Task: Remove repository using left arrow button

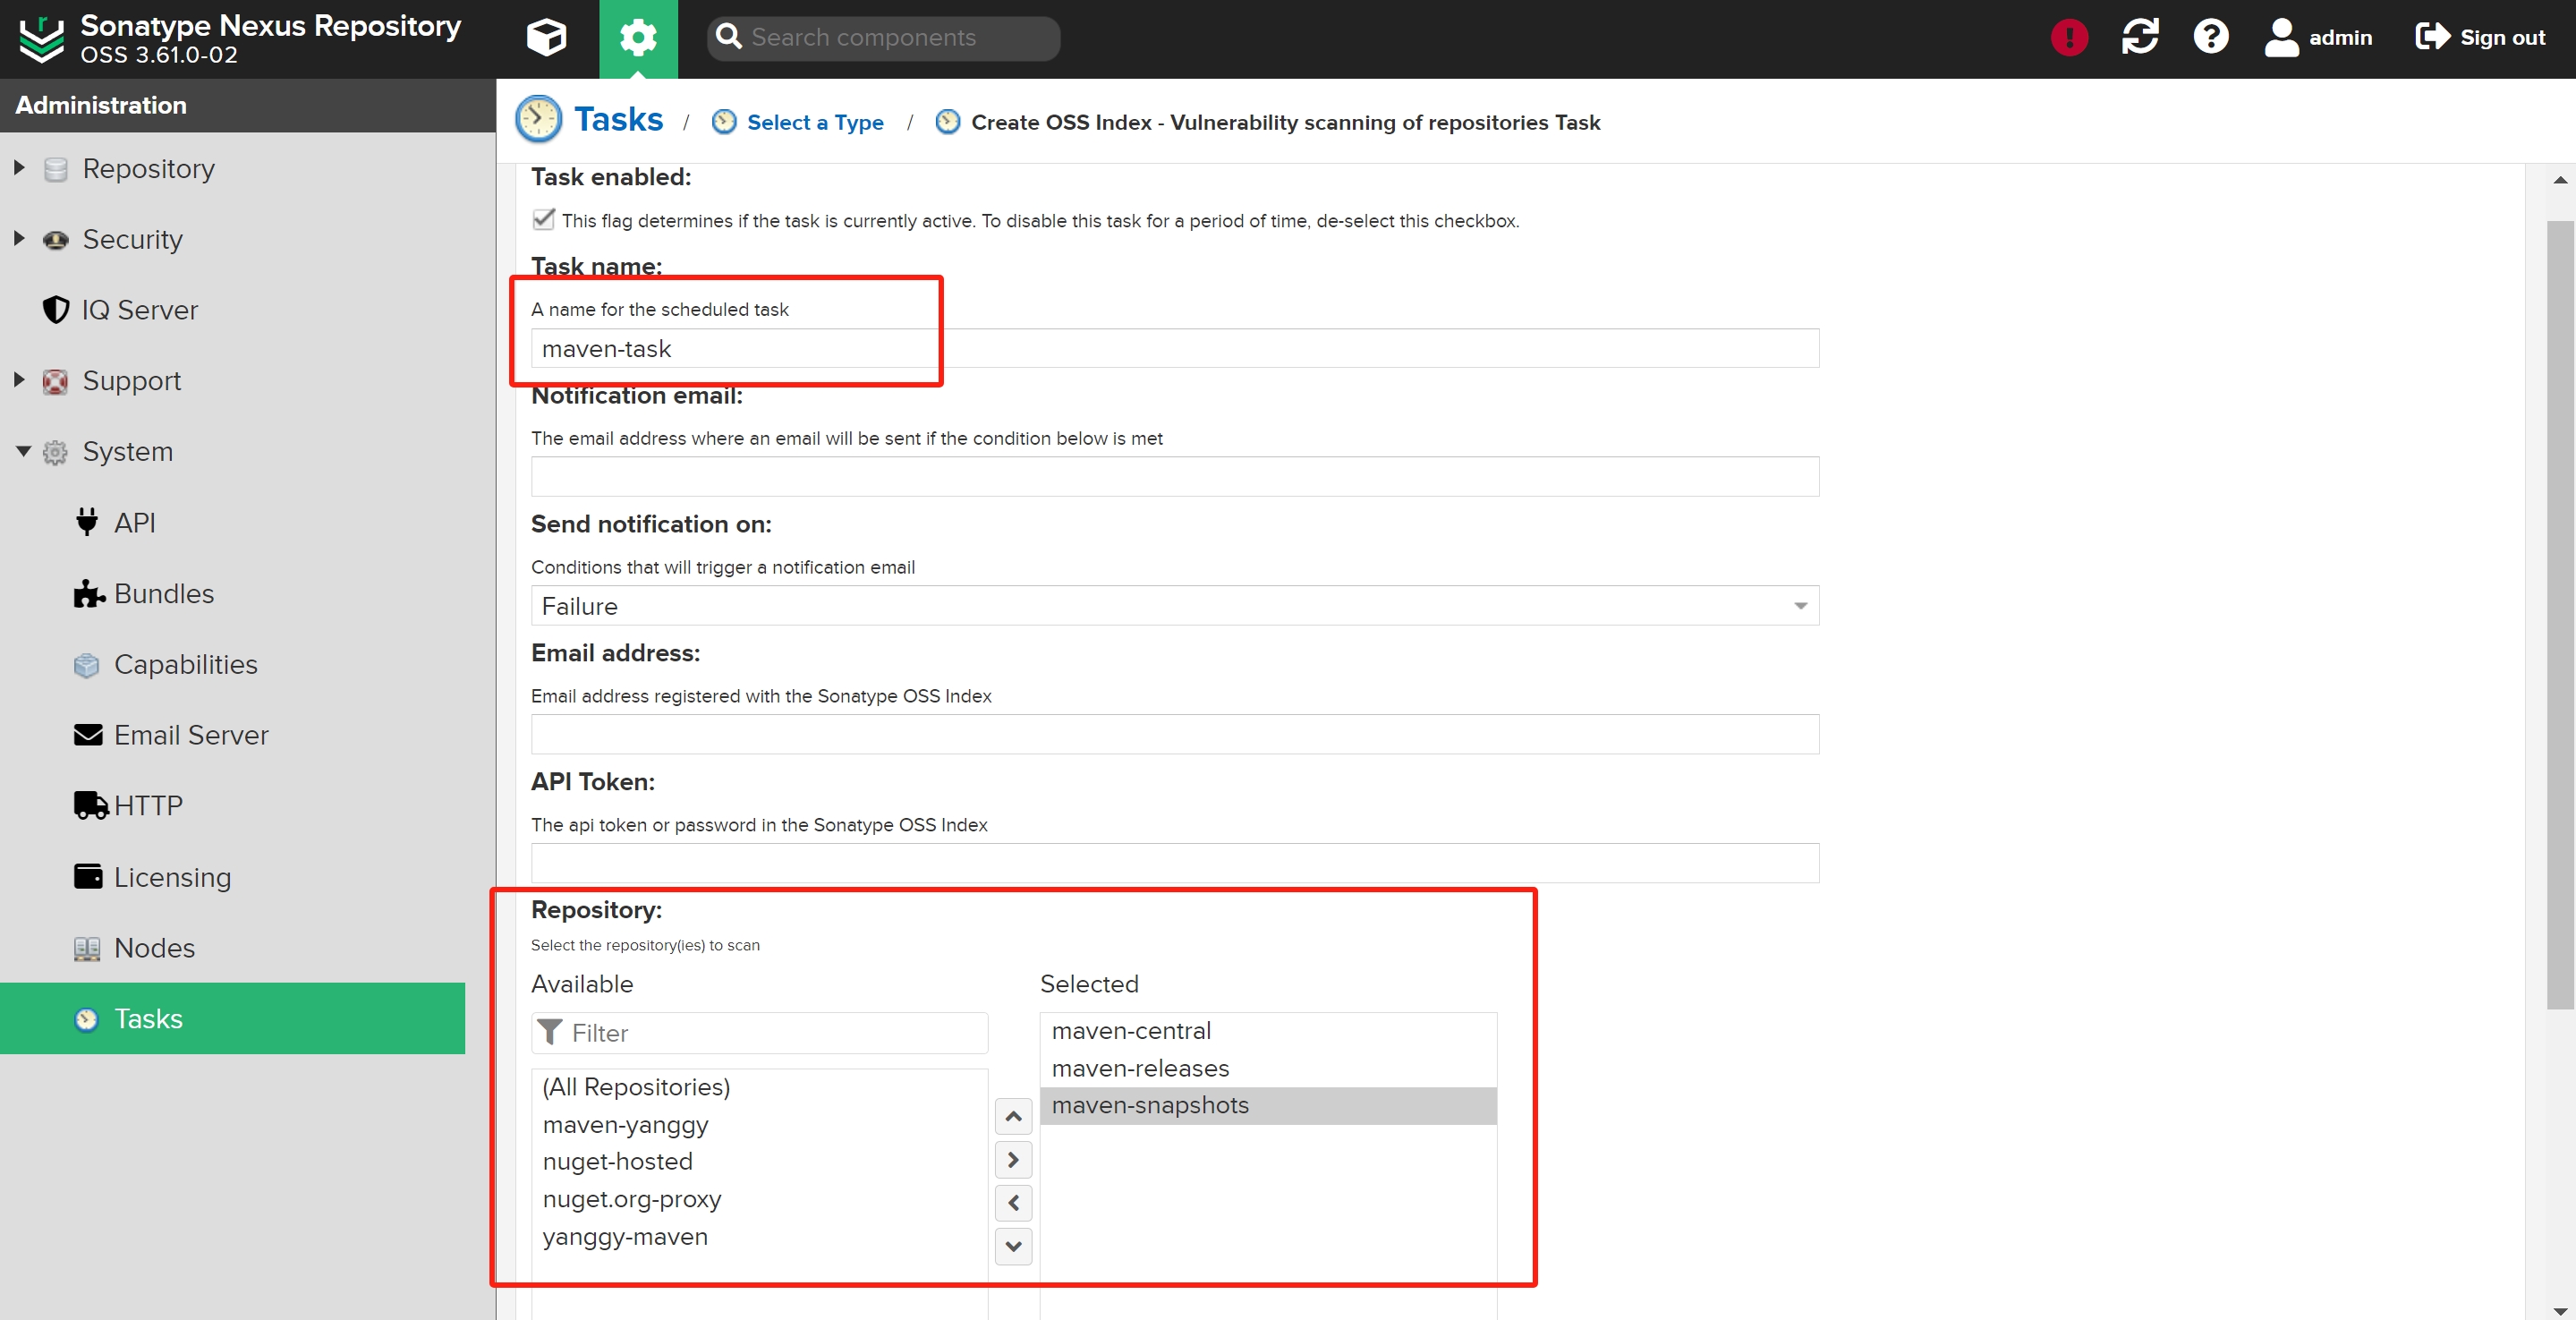Action: click(x=1013, y=1203)
